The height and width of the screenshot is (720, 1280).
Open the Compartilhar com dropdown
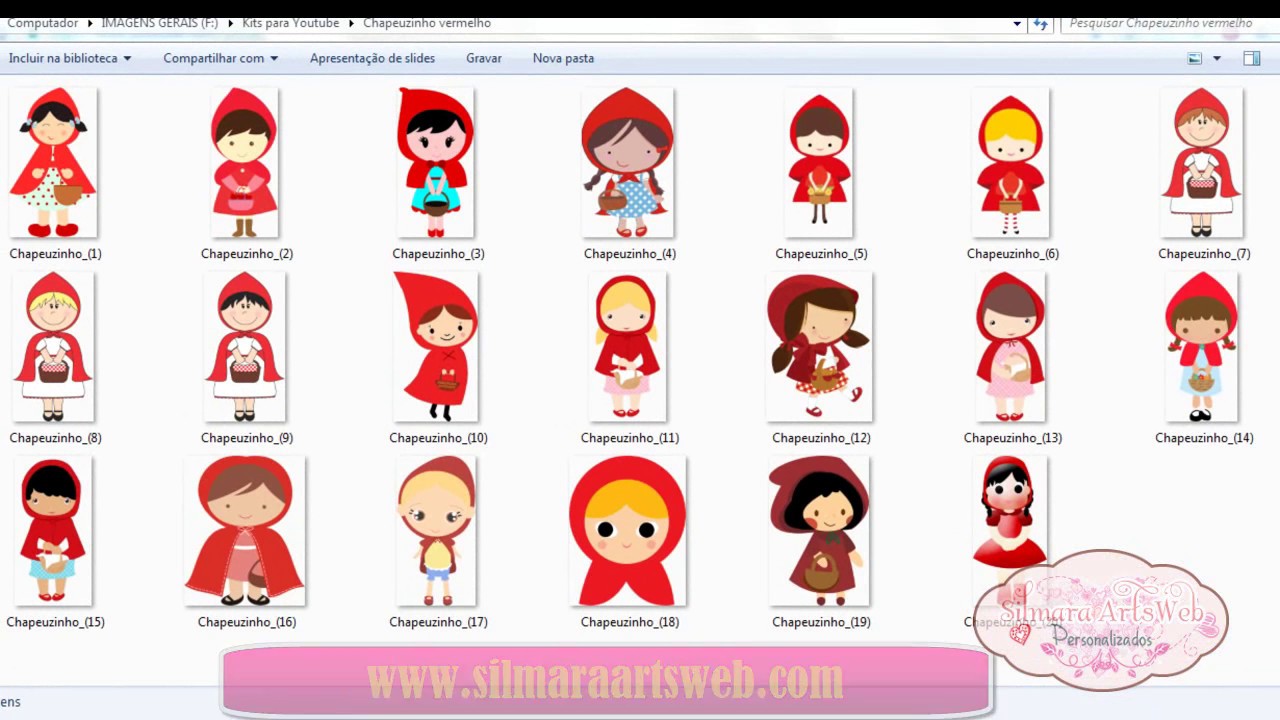(x=221, y=58)
